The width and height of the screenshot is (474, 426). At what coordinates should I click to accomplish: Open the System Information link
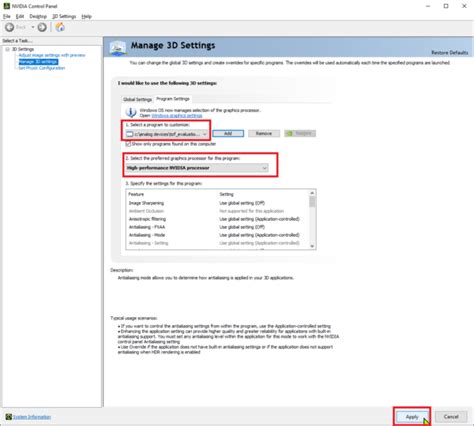(x=32, y=417)
